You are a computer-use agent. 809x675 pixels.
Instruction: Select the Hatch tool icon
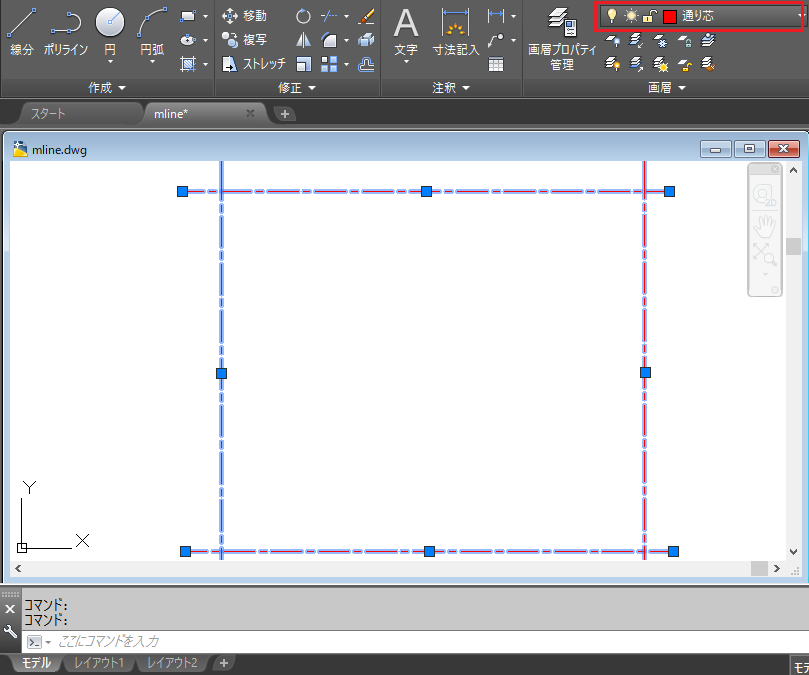tap(188, 64)
